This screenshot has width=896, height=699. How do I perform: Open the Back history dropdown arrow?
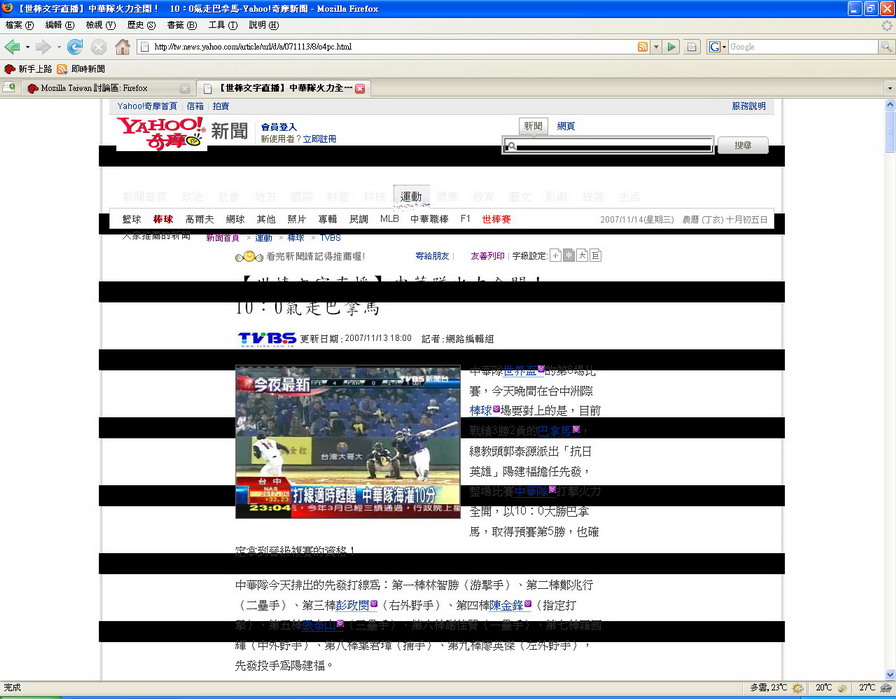click(x=27, y=47)
